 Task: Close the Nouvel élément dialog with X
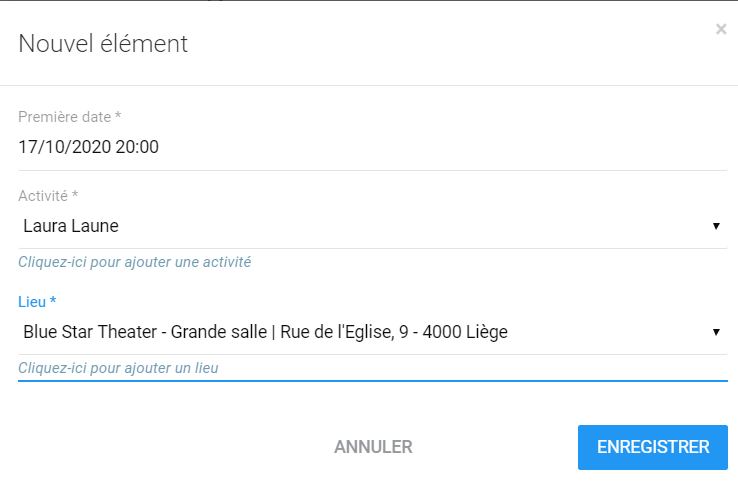(x=721, y=30)
